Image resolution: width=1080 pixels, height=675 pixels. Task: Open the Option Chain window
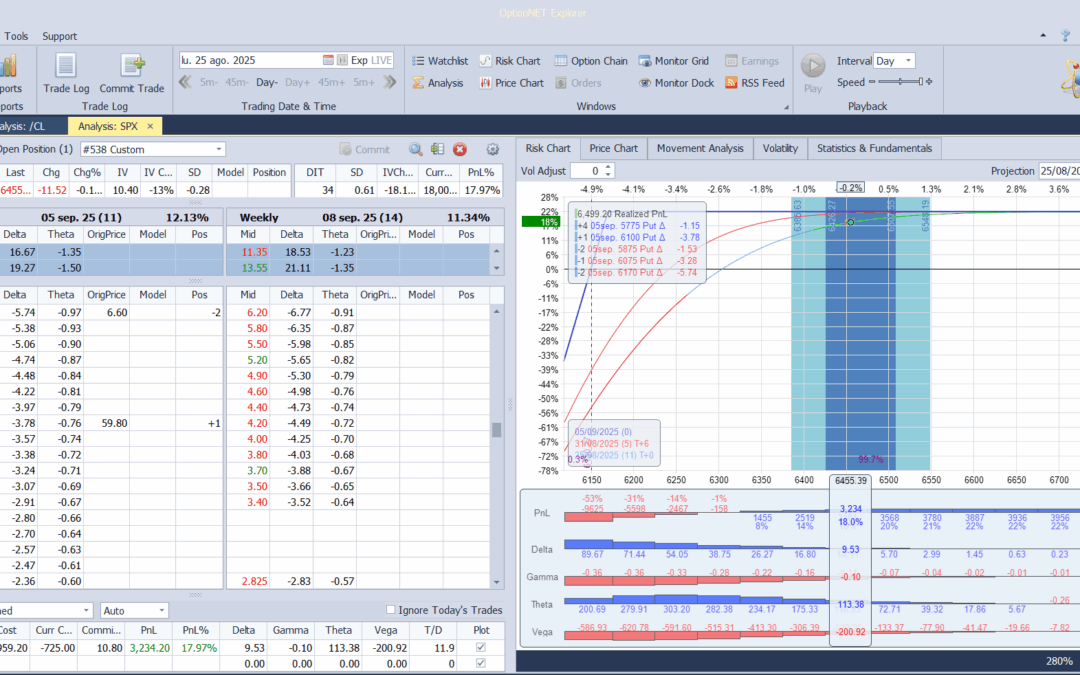pos(591,61)
